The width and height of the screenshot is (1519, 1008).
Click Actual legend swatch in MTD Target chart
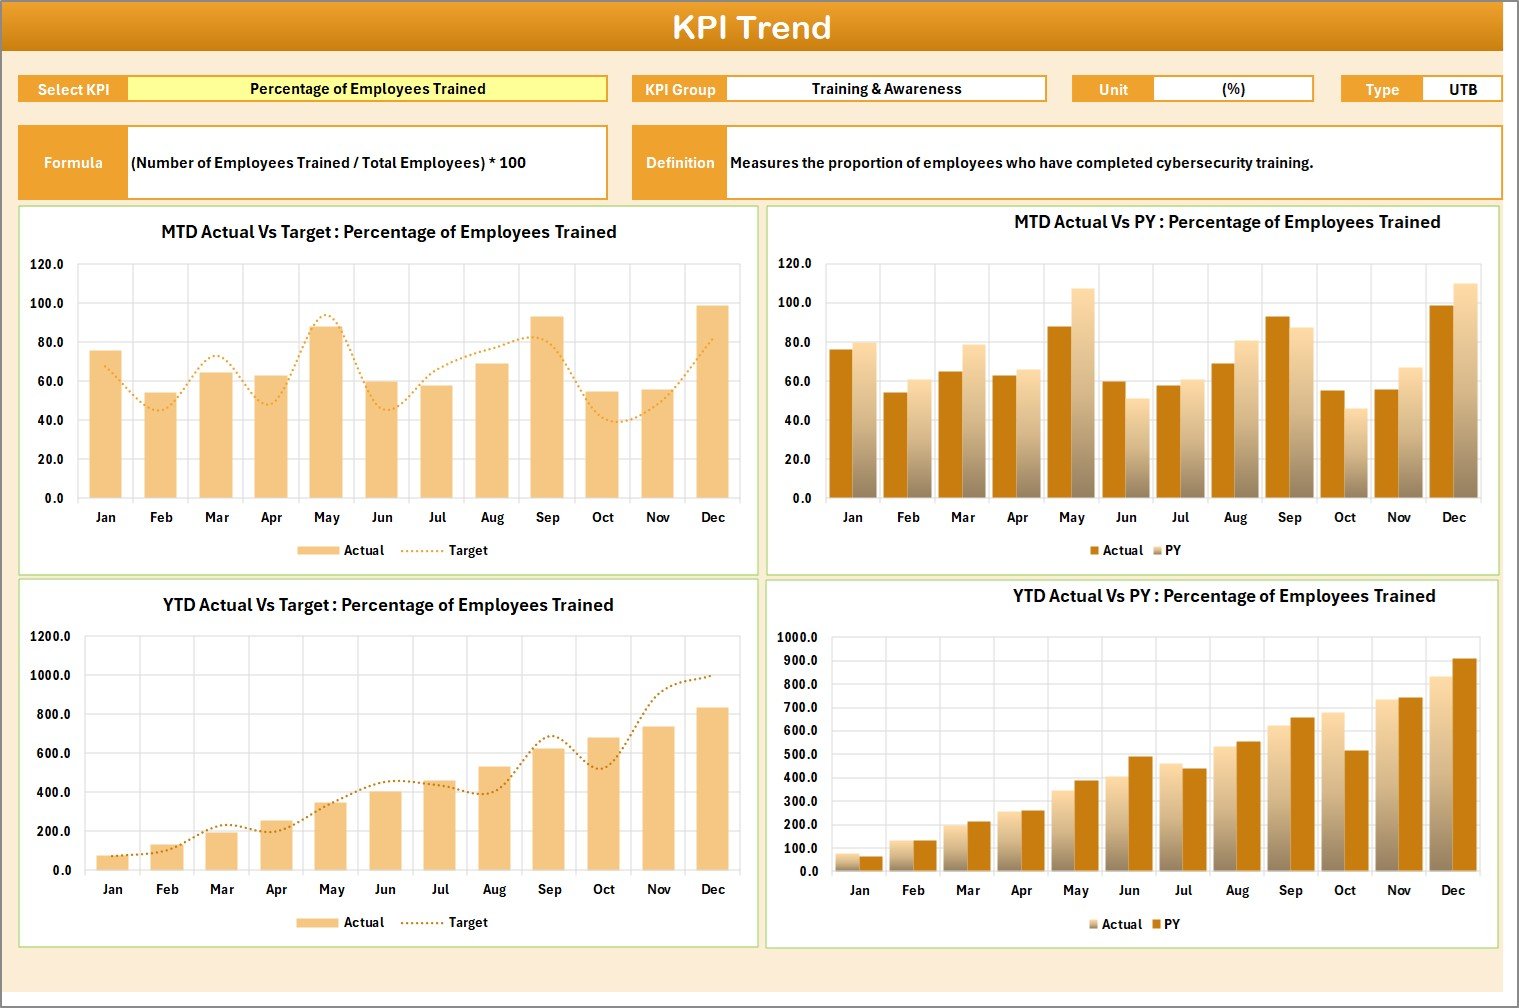coord(318,551)
